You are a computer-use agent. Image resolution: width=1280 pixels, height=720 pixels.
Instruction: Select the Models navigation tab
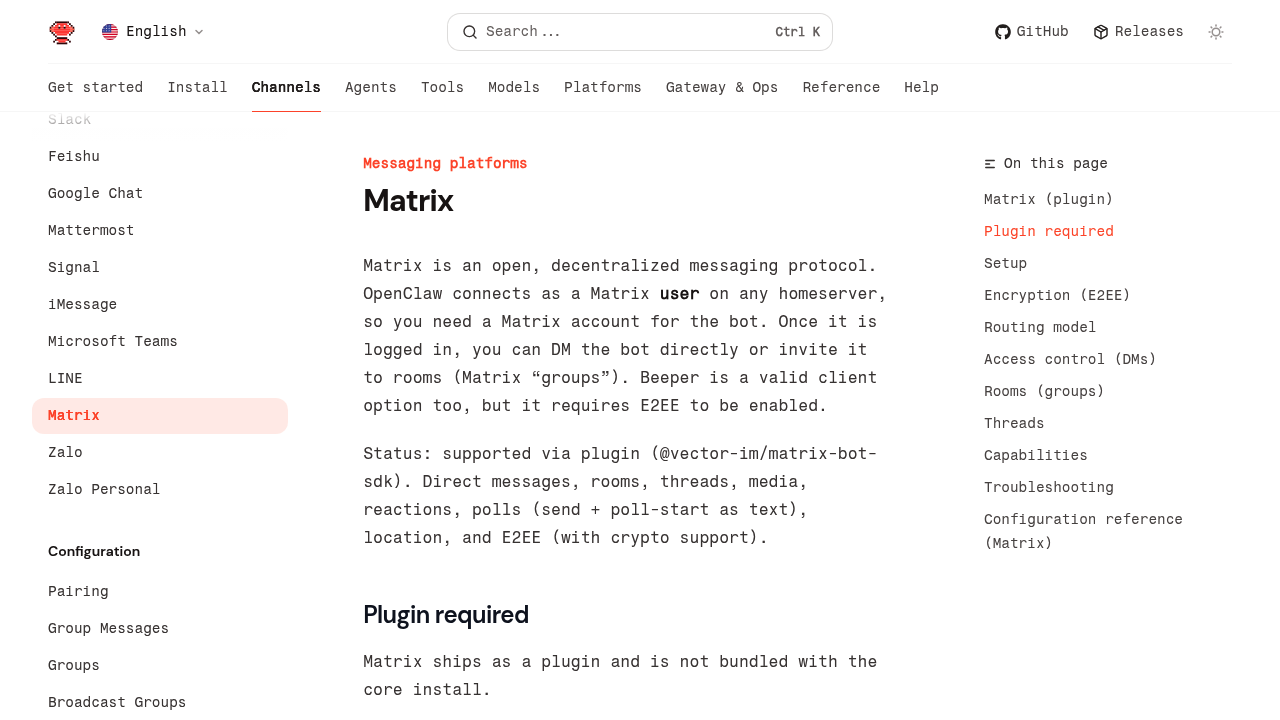[x=514, y=88]
